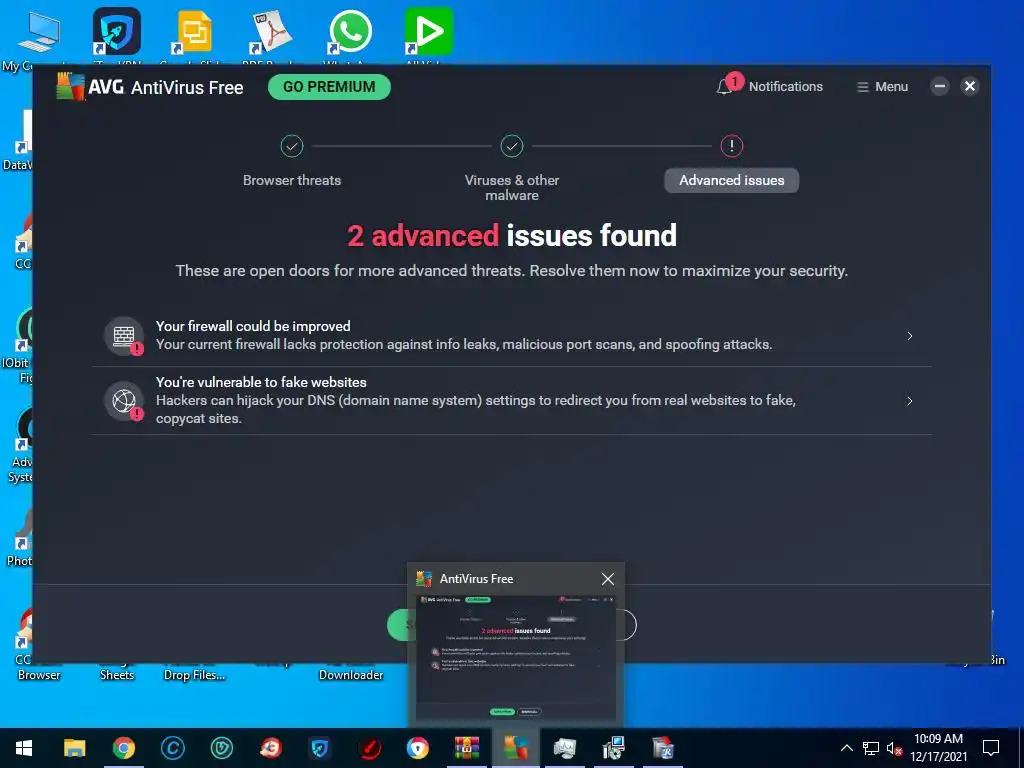
Task: Click the AVG logo in title bar
Action: click(71, 86)
